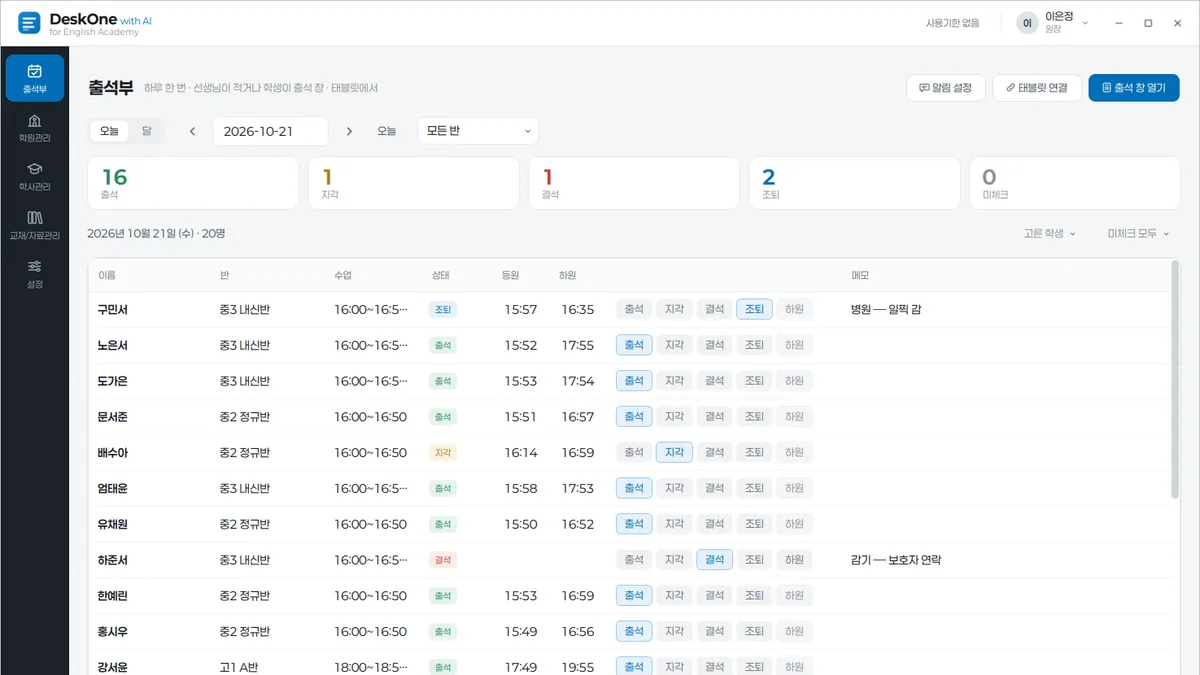
Task: Jump to 오늘 next to date arrows
Action: point(386,131)
